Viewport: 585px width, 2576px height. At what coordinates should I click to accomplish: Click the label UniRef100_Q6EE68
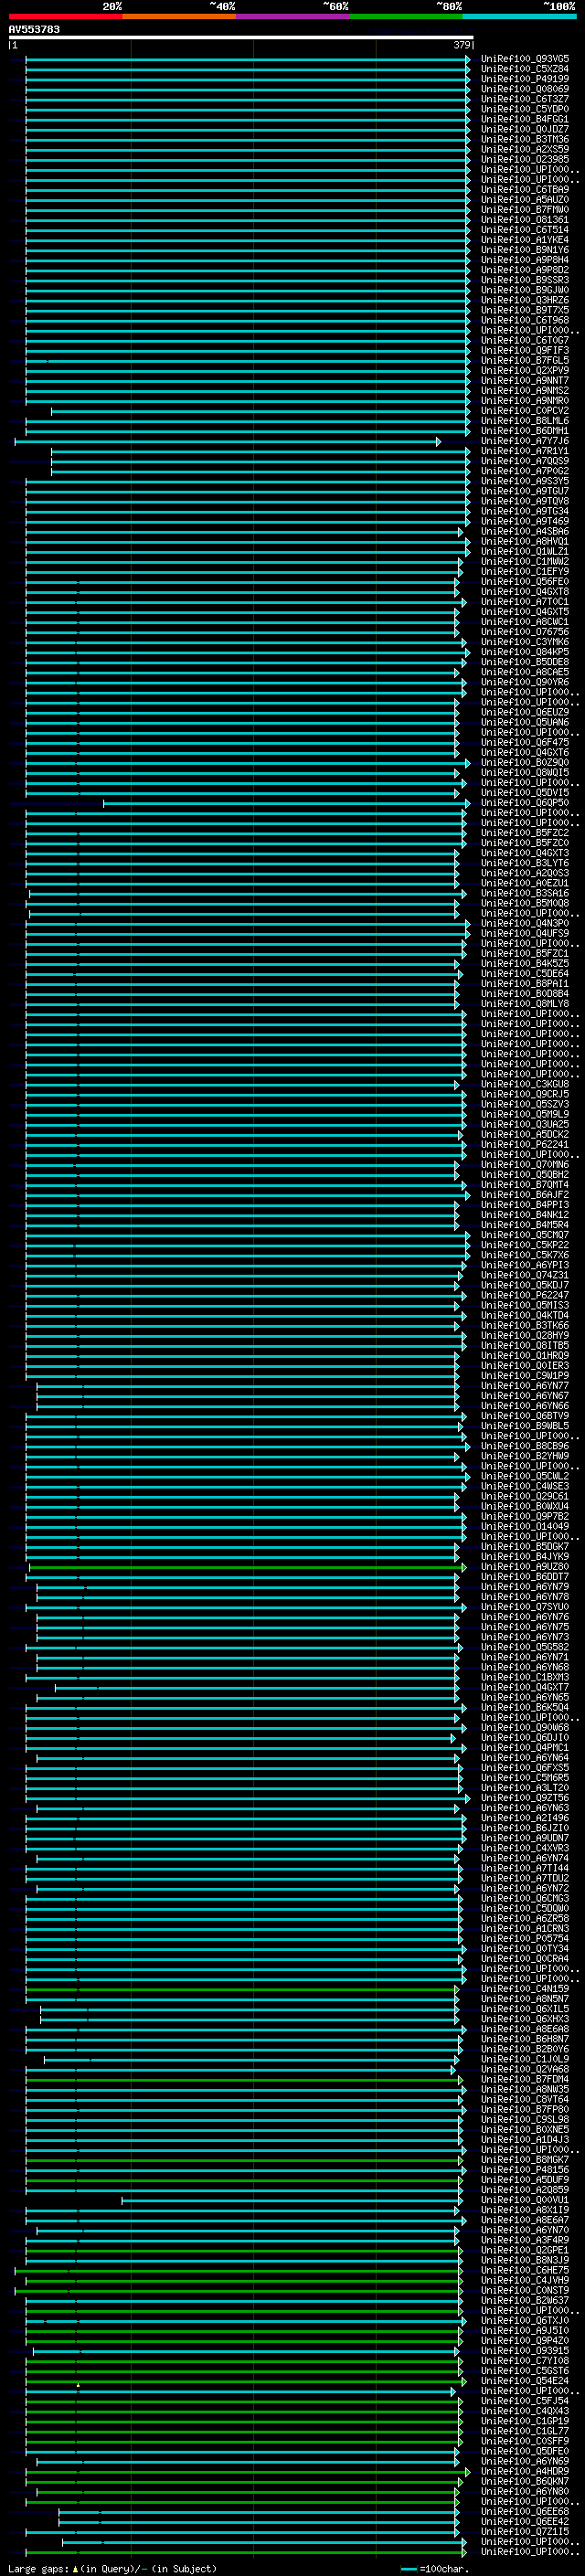point(525,2511)
